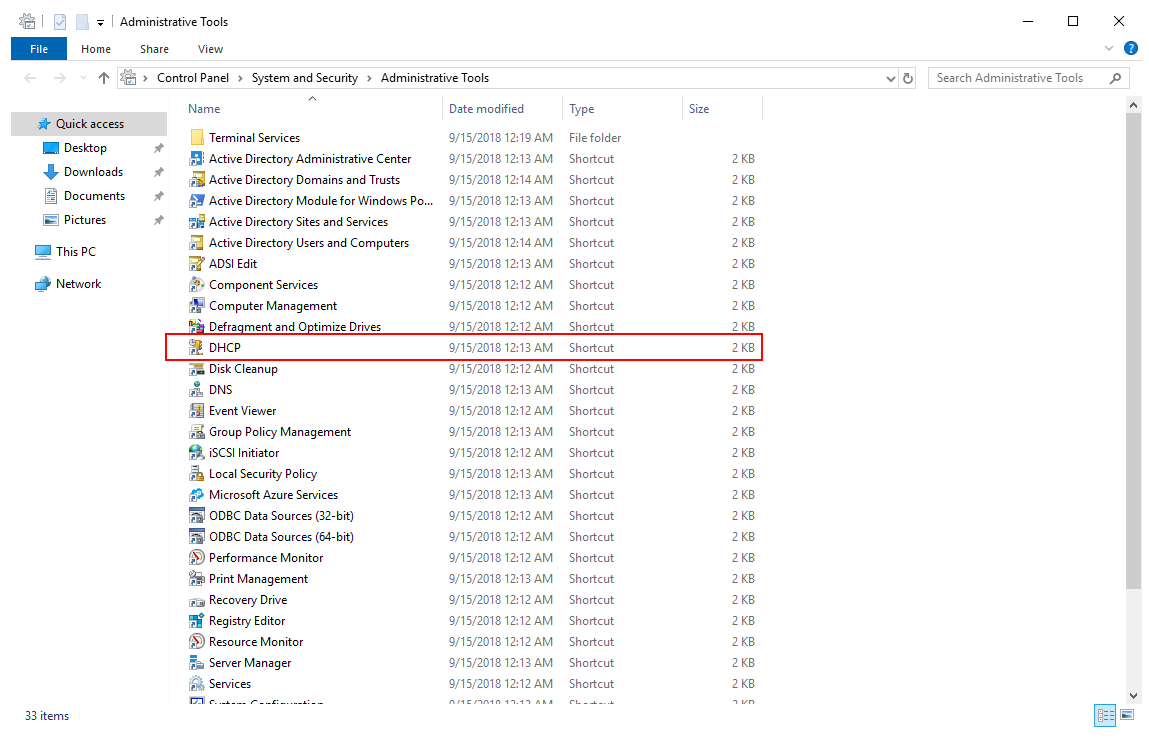This screenshot has width=1149, height=741.
Task: Select the DNS shortcut icon
Action: [196, 389]
